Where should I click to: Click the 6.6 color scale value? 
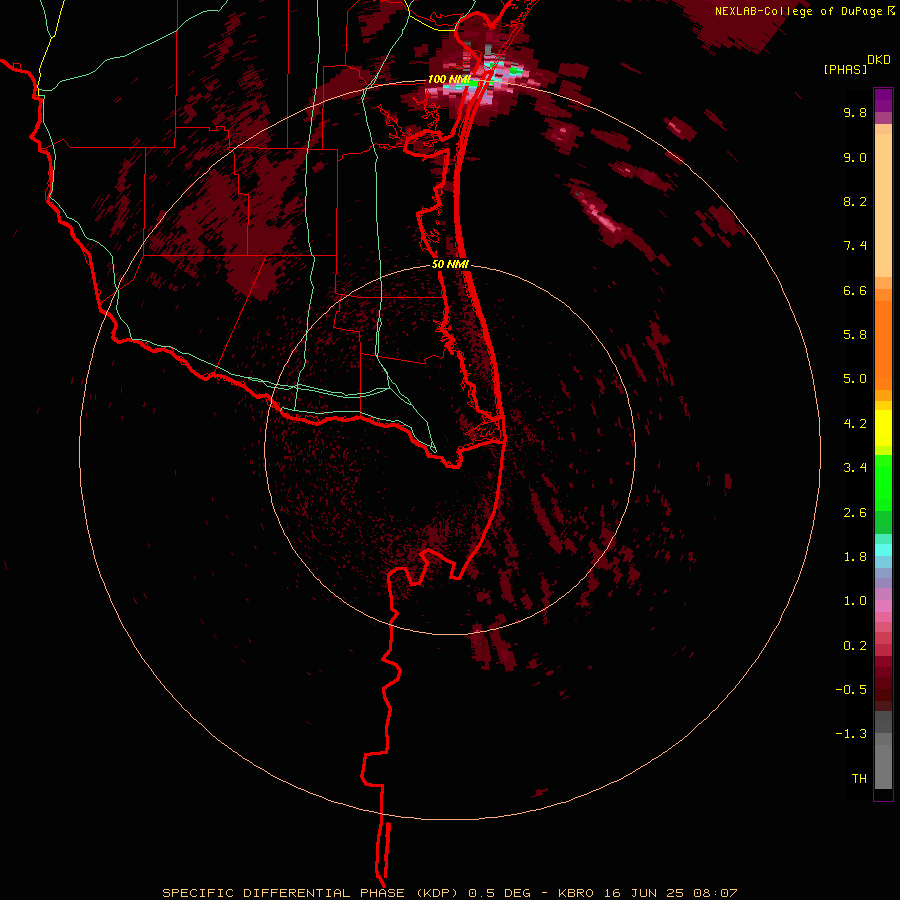coord(855,290)
